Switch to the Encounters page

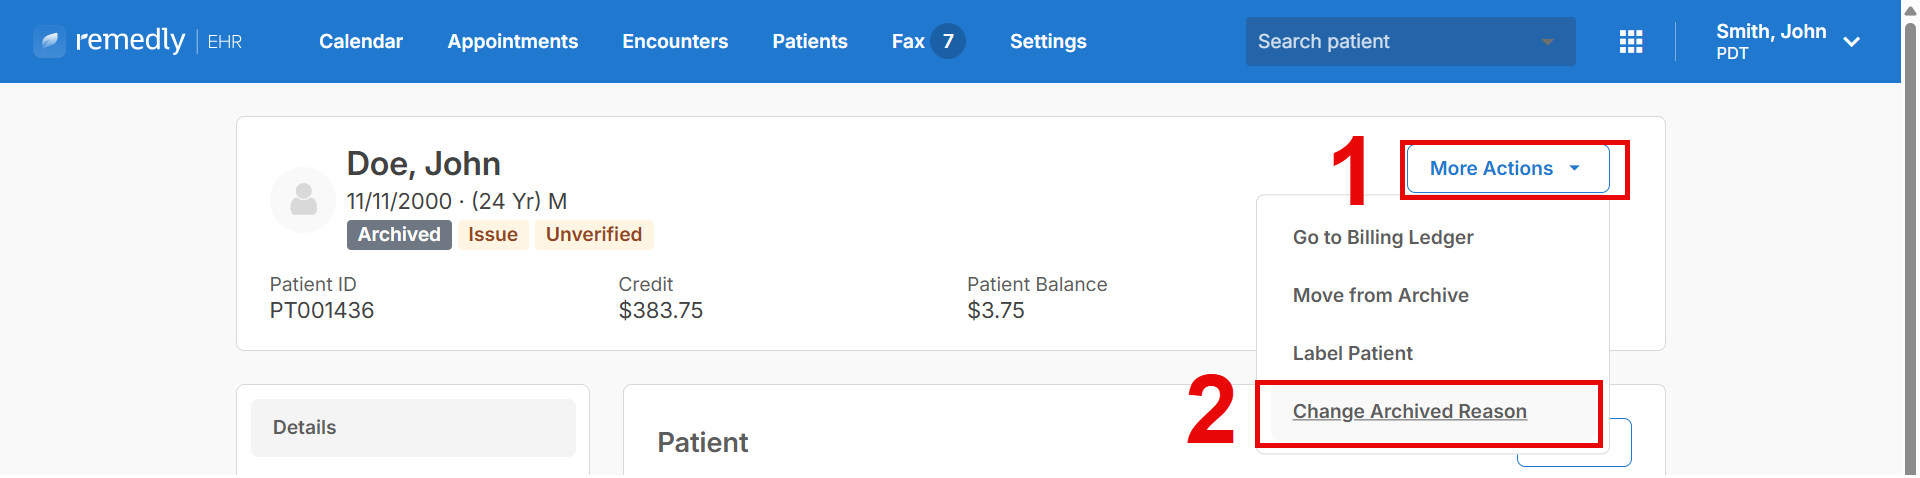[x=675, y=41]
